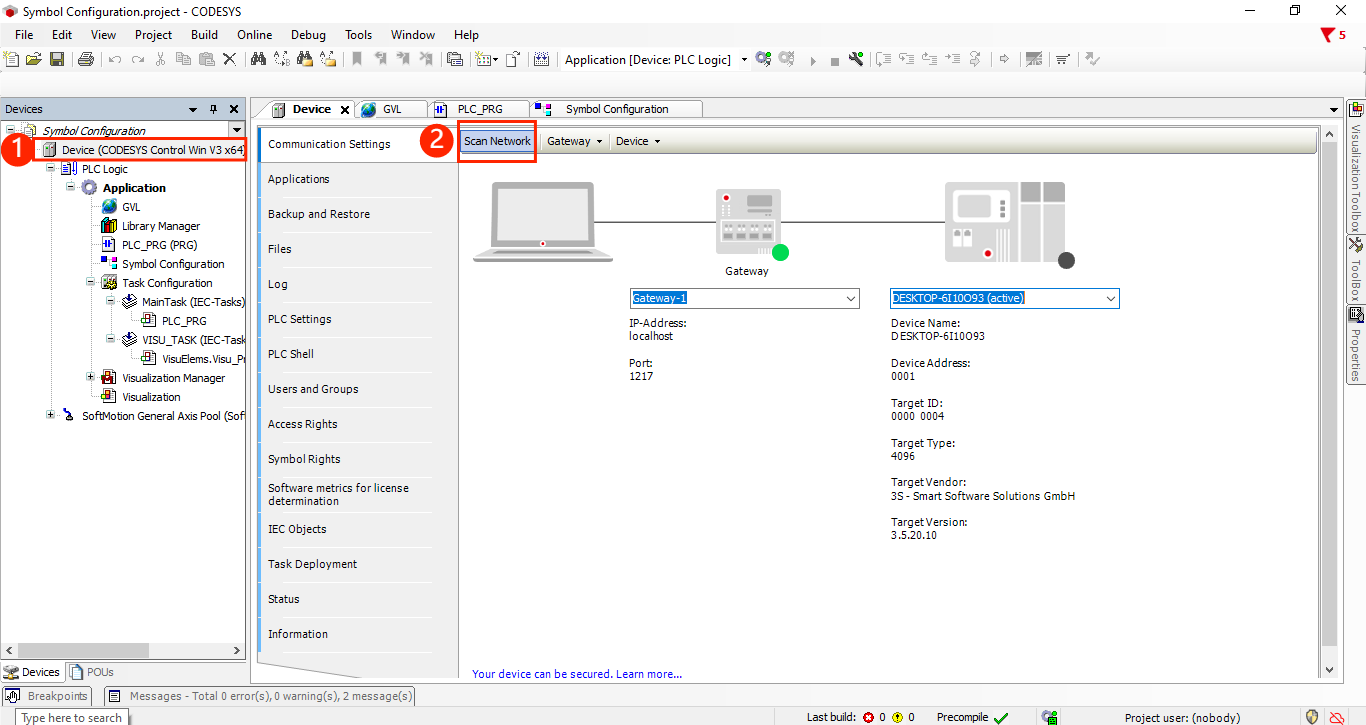Open the Online menu
This screenshot has height=725, width=1366.
click(254, 35)
